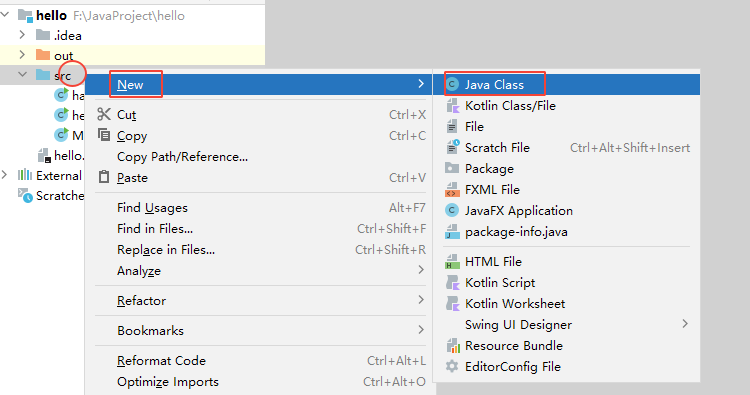Open the Analyze submenu arrow
750x395 pixels.
click(x=421, y=270)
